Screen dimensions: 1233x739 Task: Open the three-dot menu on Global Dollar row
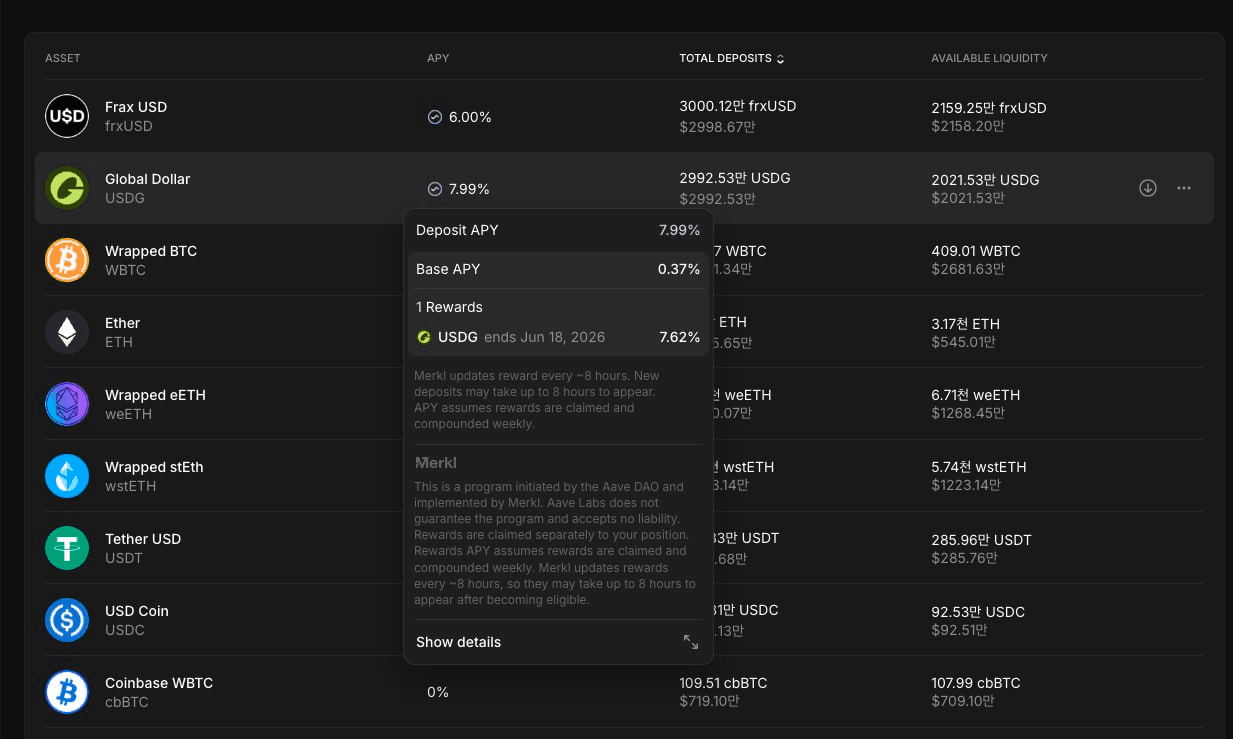1184,188
